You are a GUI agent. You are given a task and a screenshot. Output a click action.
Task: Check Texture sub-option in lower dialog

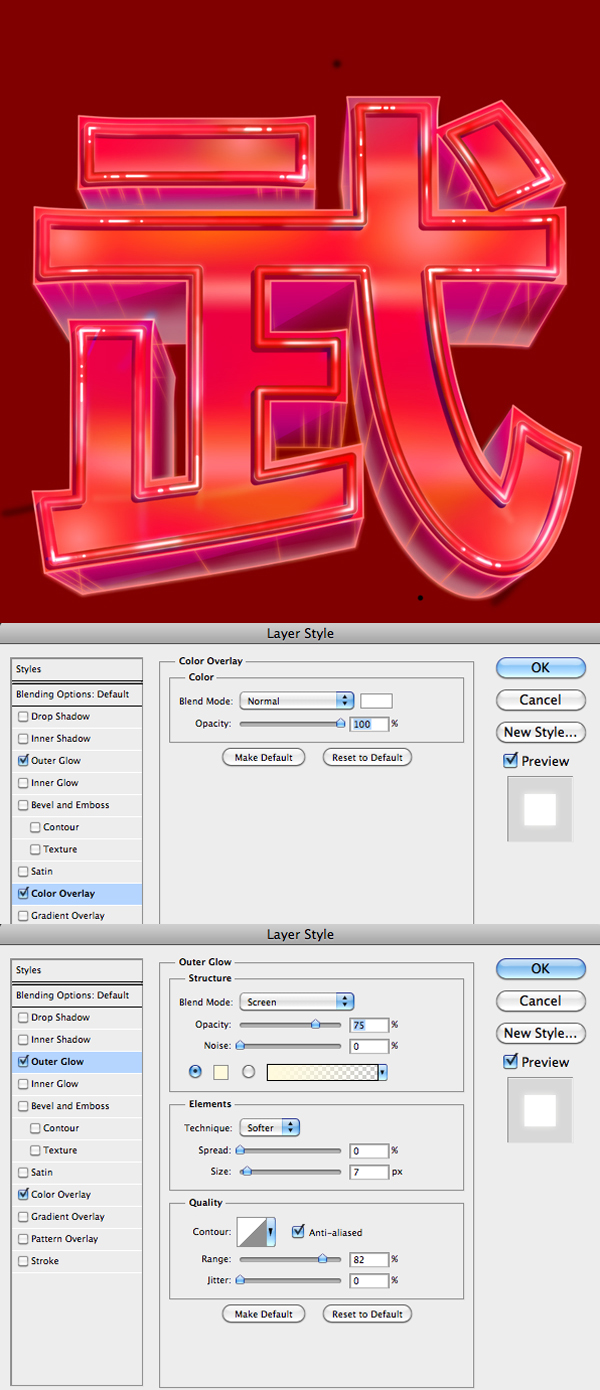point(35,1150)
